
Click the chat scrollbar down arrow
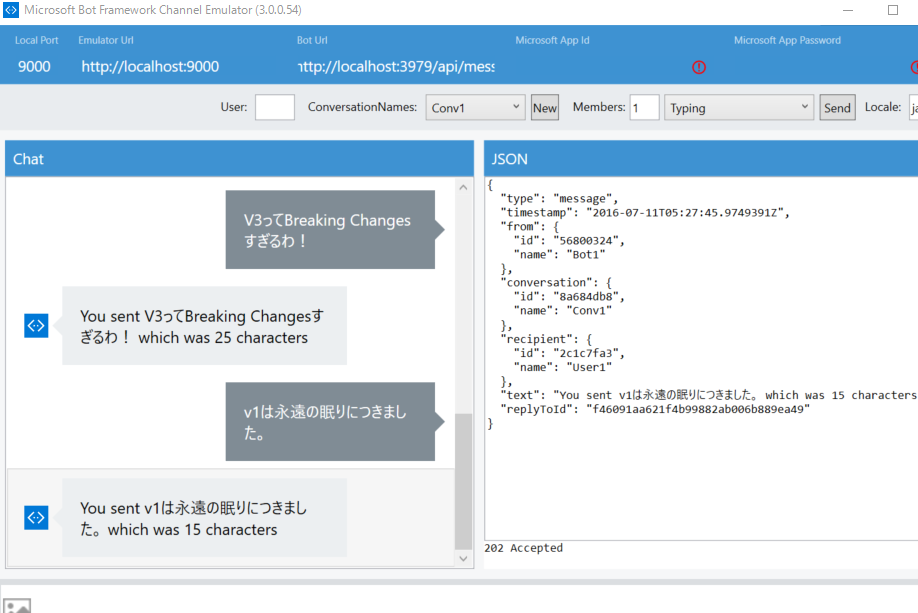[x=463, y=559]
